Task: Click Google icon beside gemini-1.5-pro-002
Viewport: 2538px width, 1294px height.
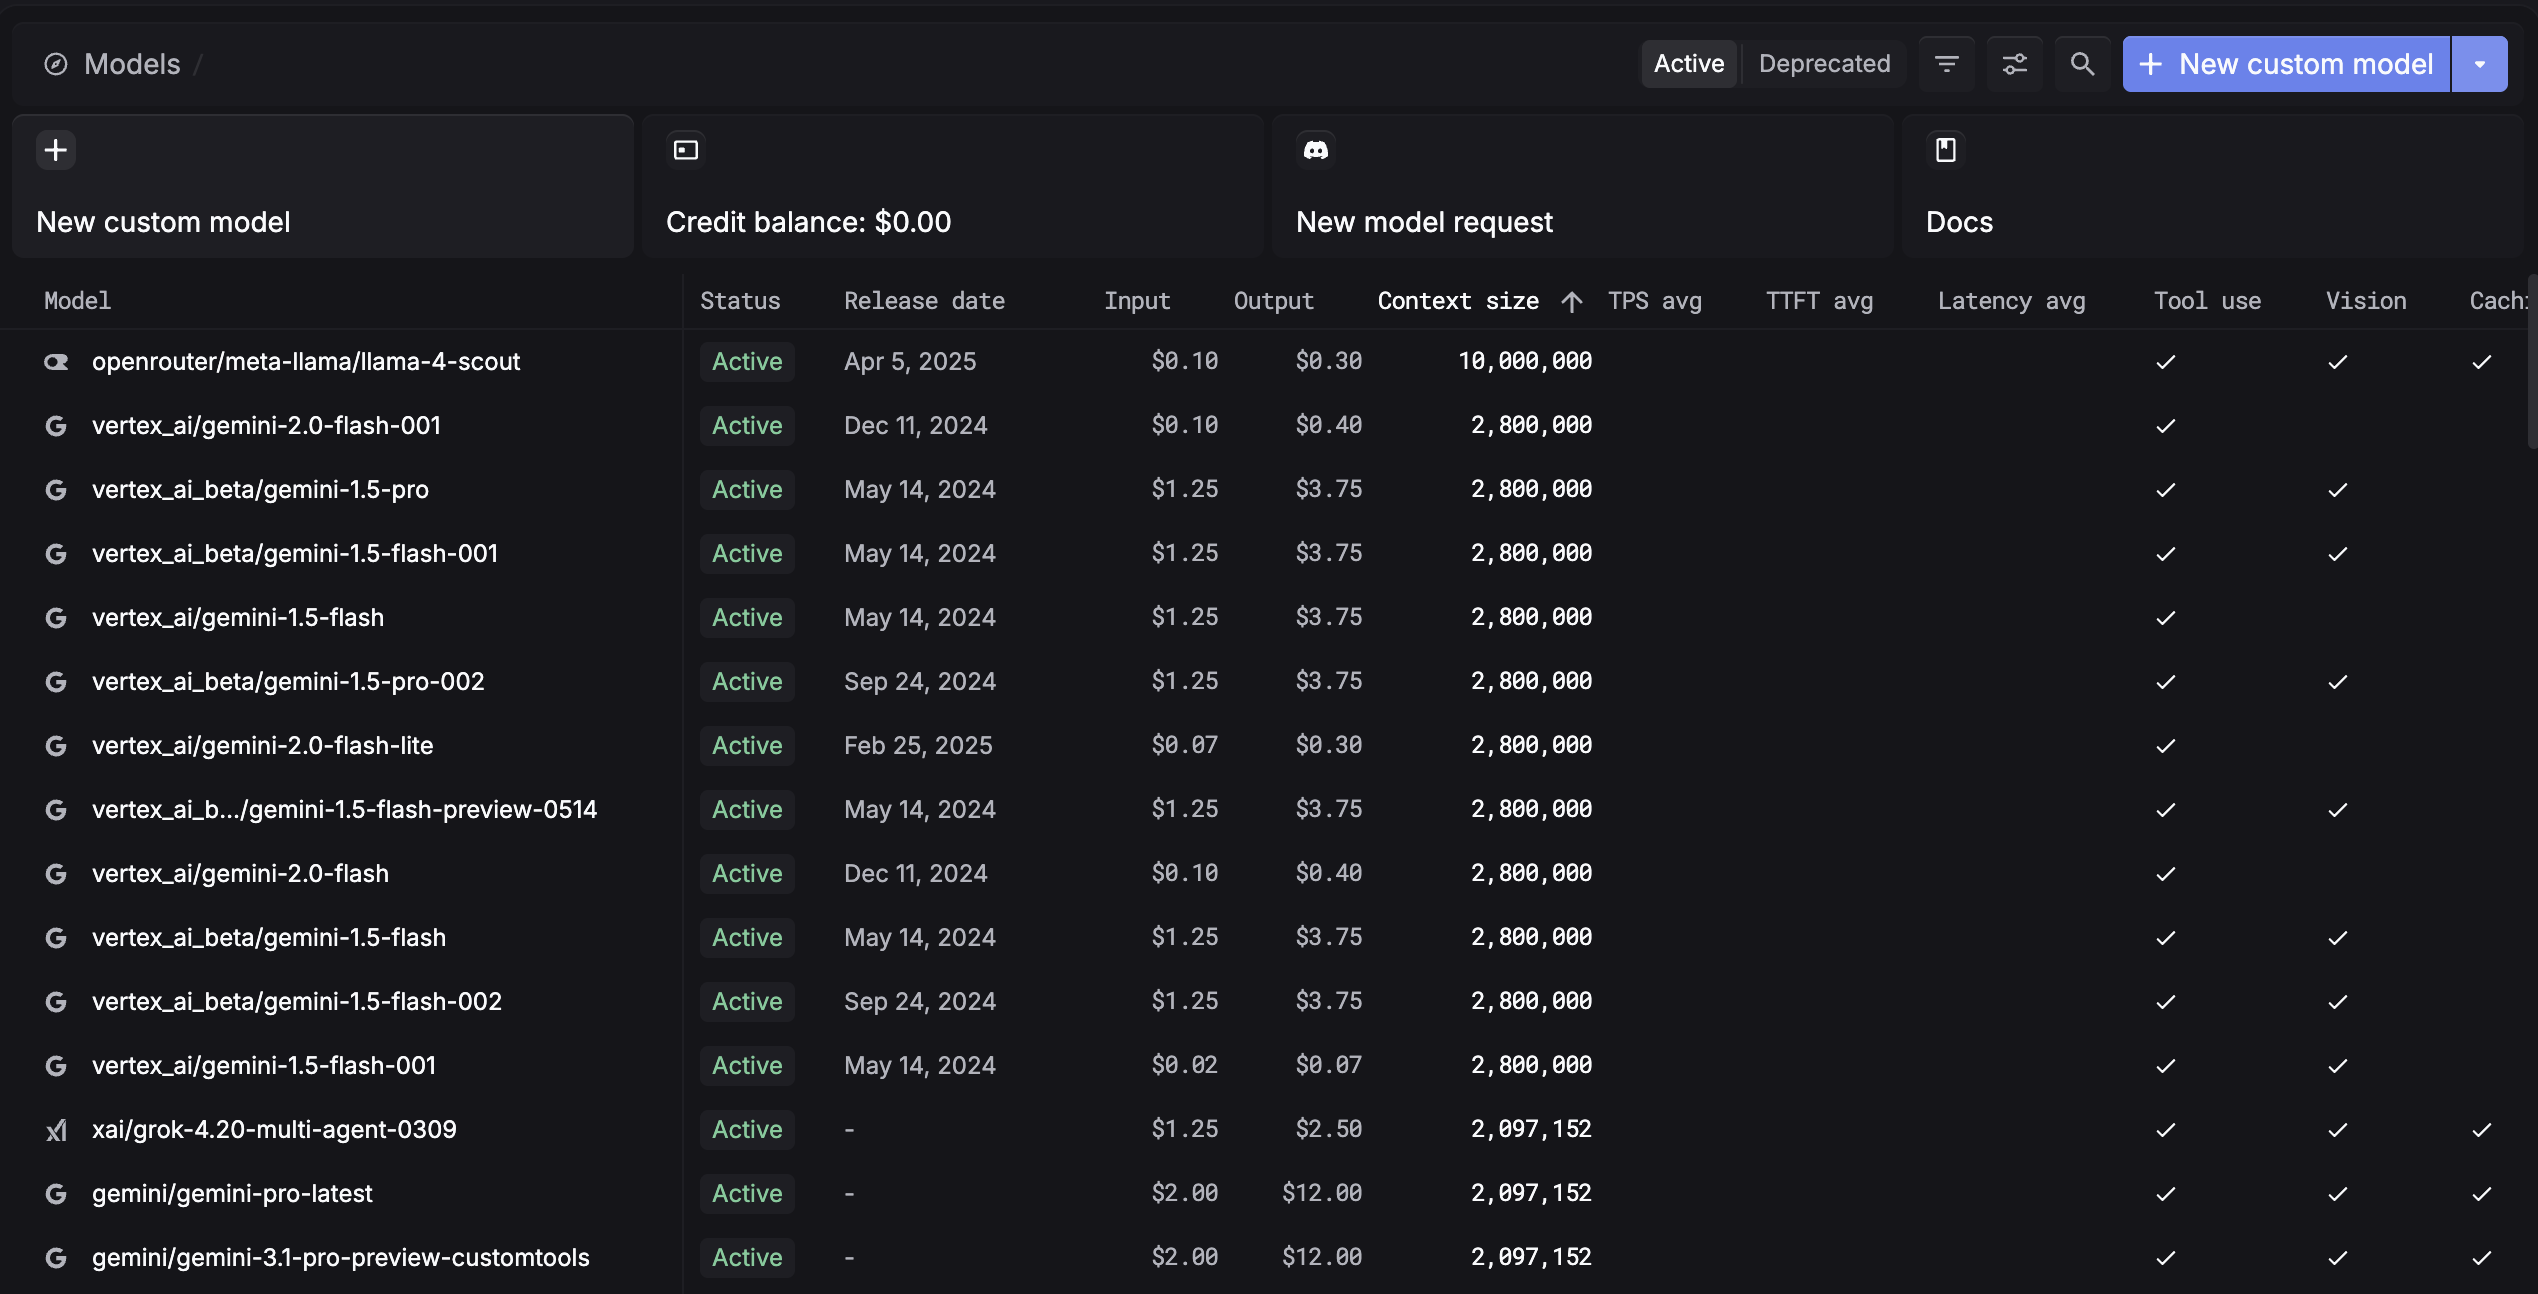Action: (56, 682)
